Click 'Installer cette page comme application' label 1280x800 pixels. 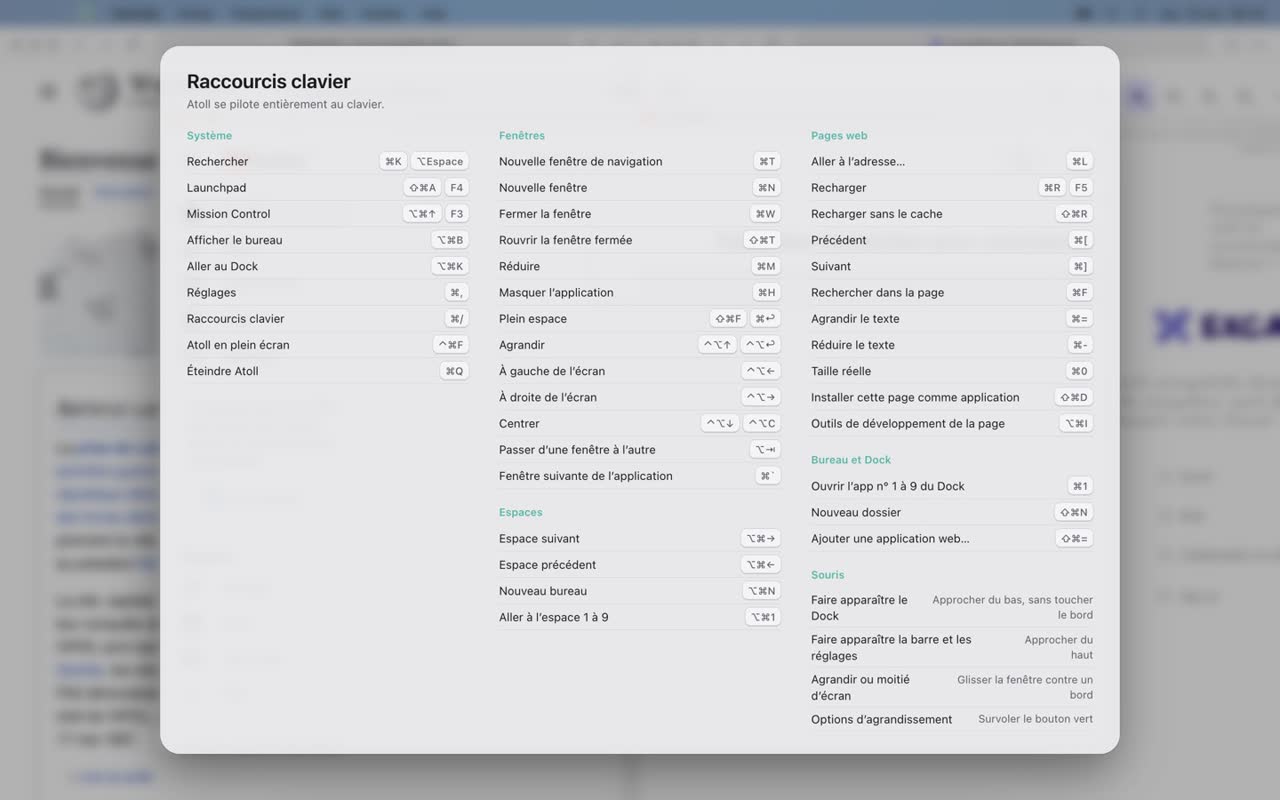915,397
